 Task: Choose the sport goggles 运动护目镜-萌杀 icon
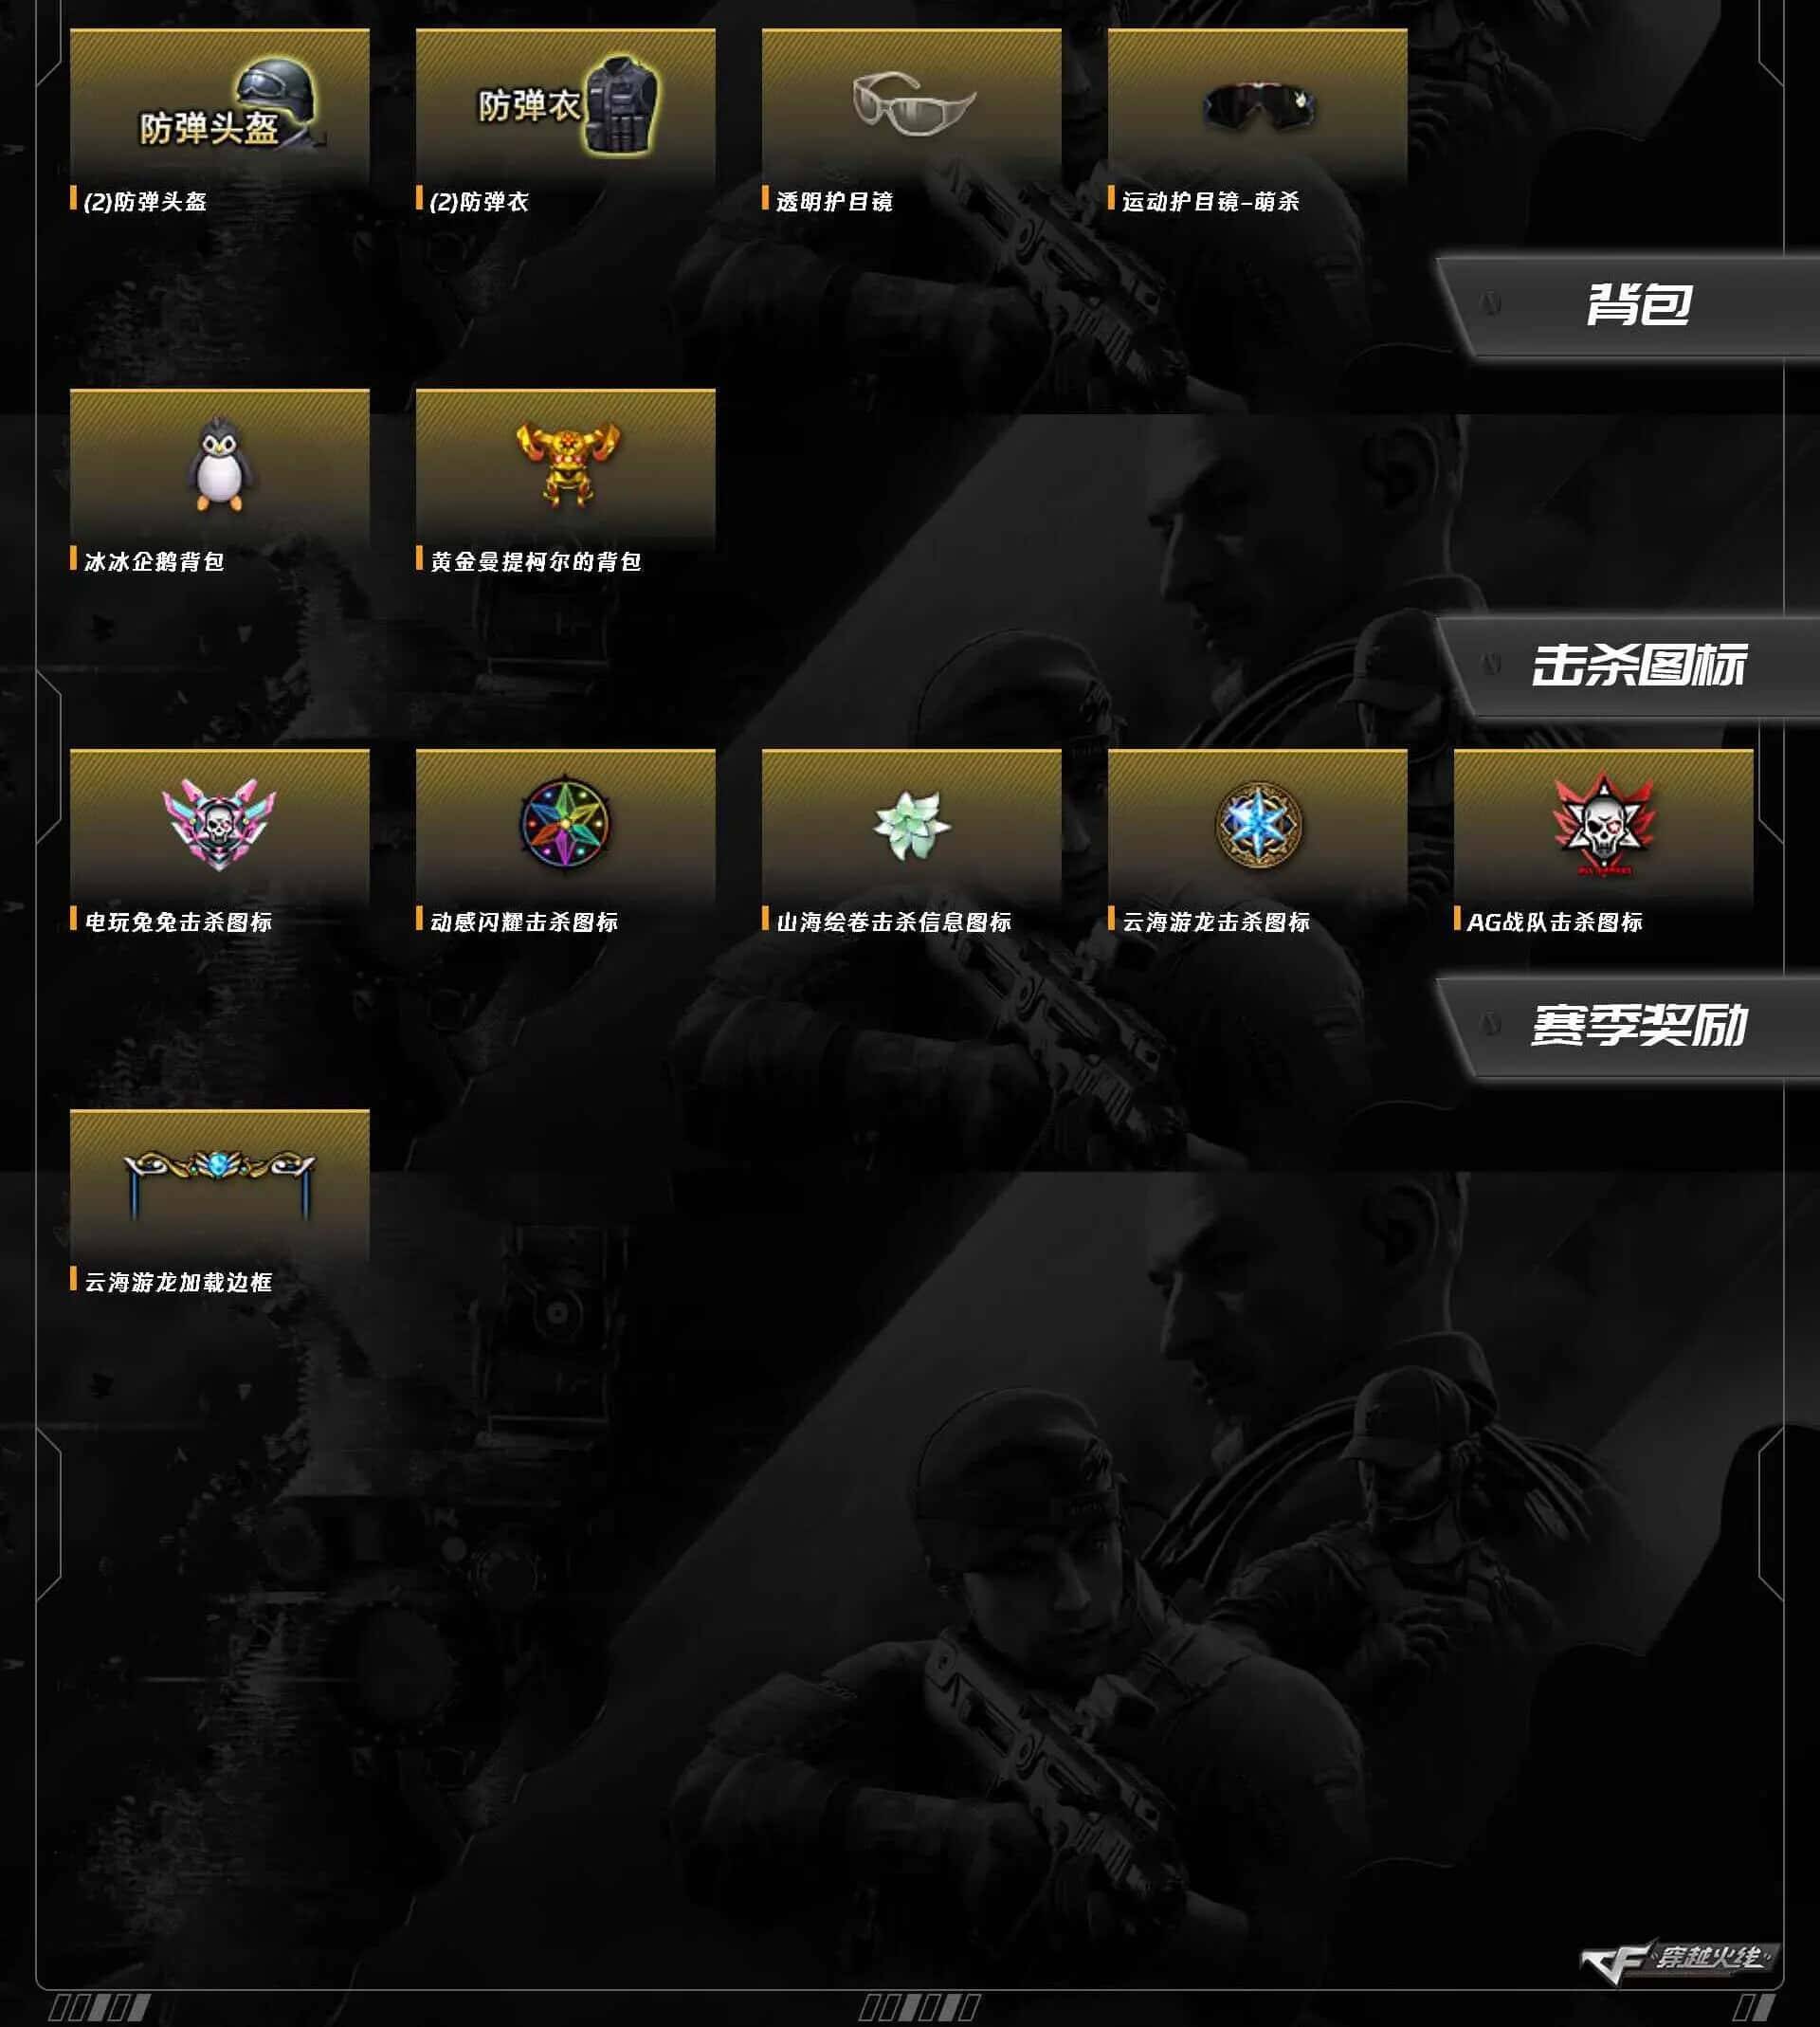click(1257, 106)
